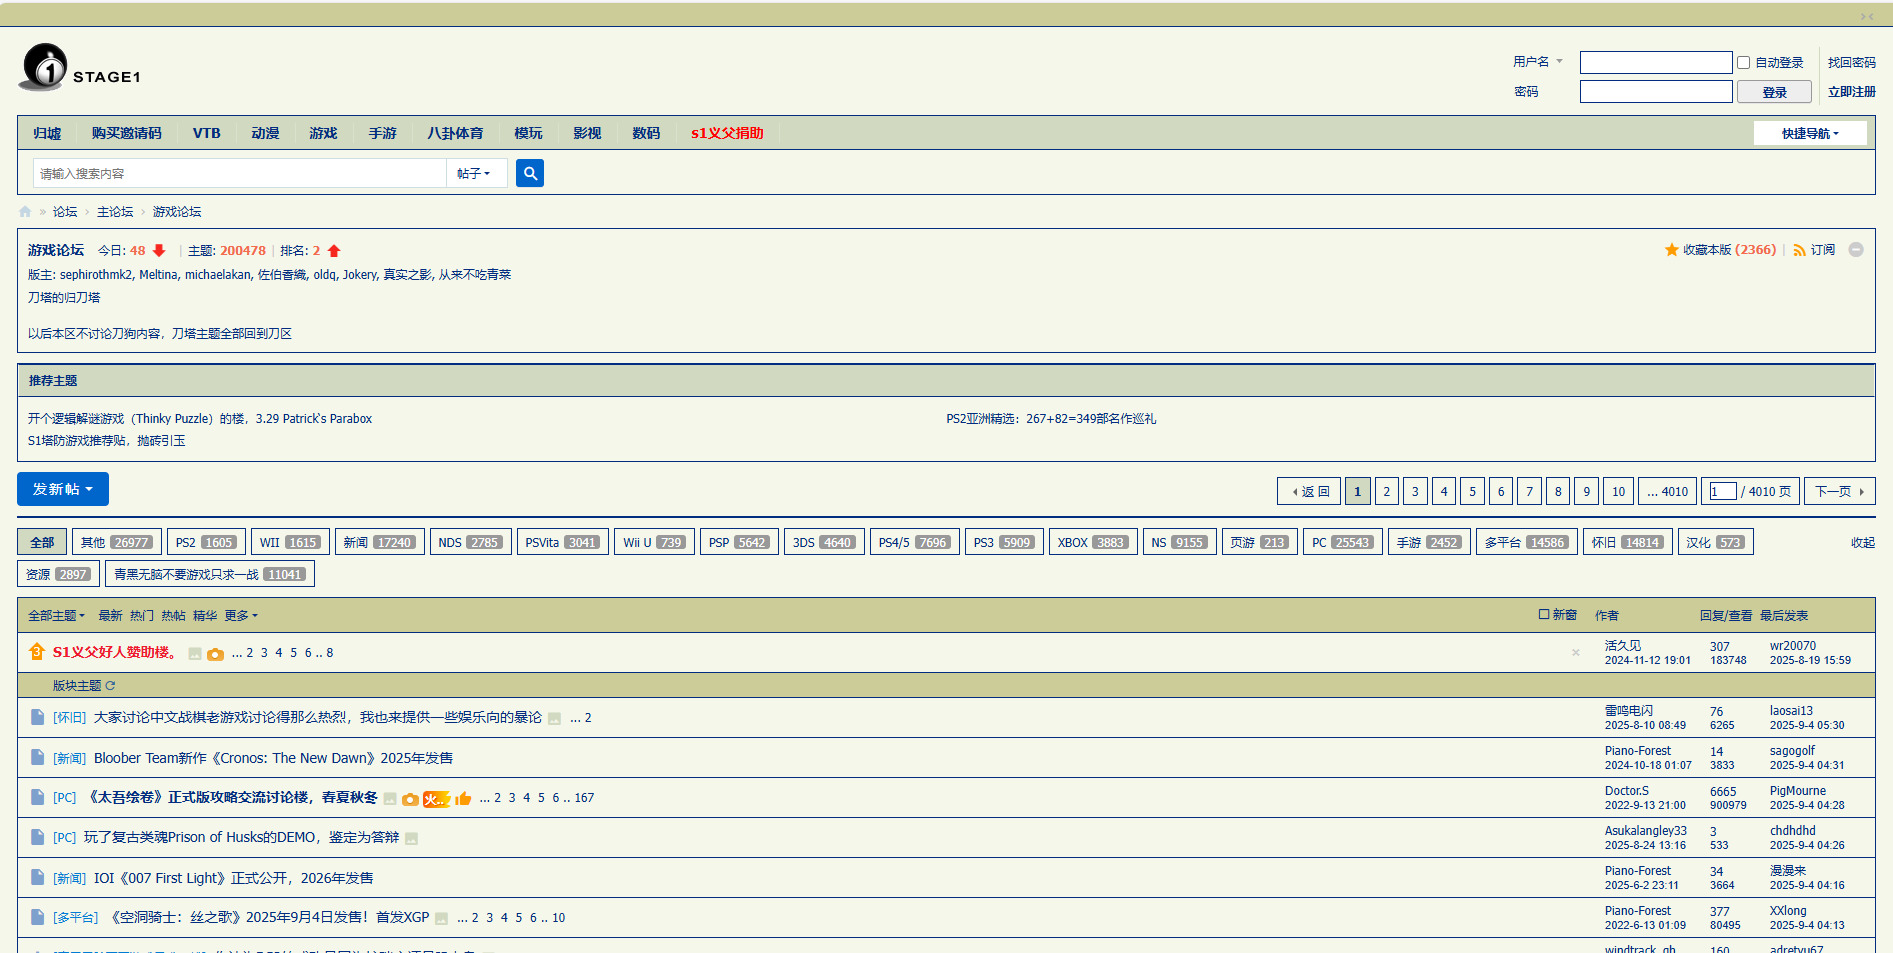Click the document icon of the 太吾绘卷 thread
This screenshot has width=1893, height=953.
click(37, 797)
